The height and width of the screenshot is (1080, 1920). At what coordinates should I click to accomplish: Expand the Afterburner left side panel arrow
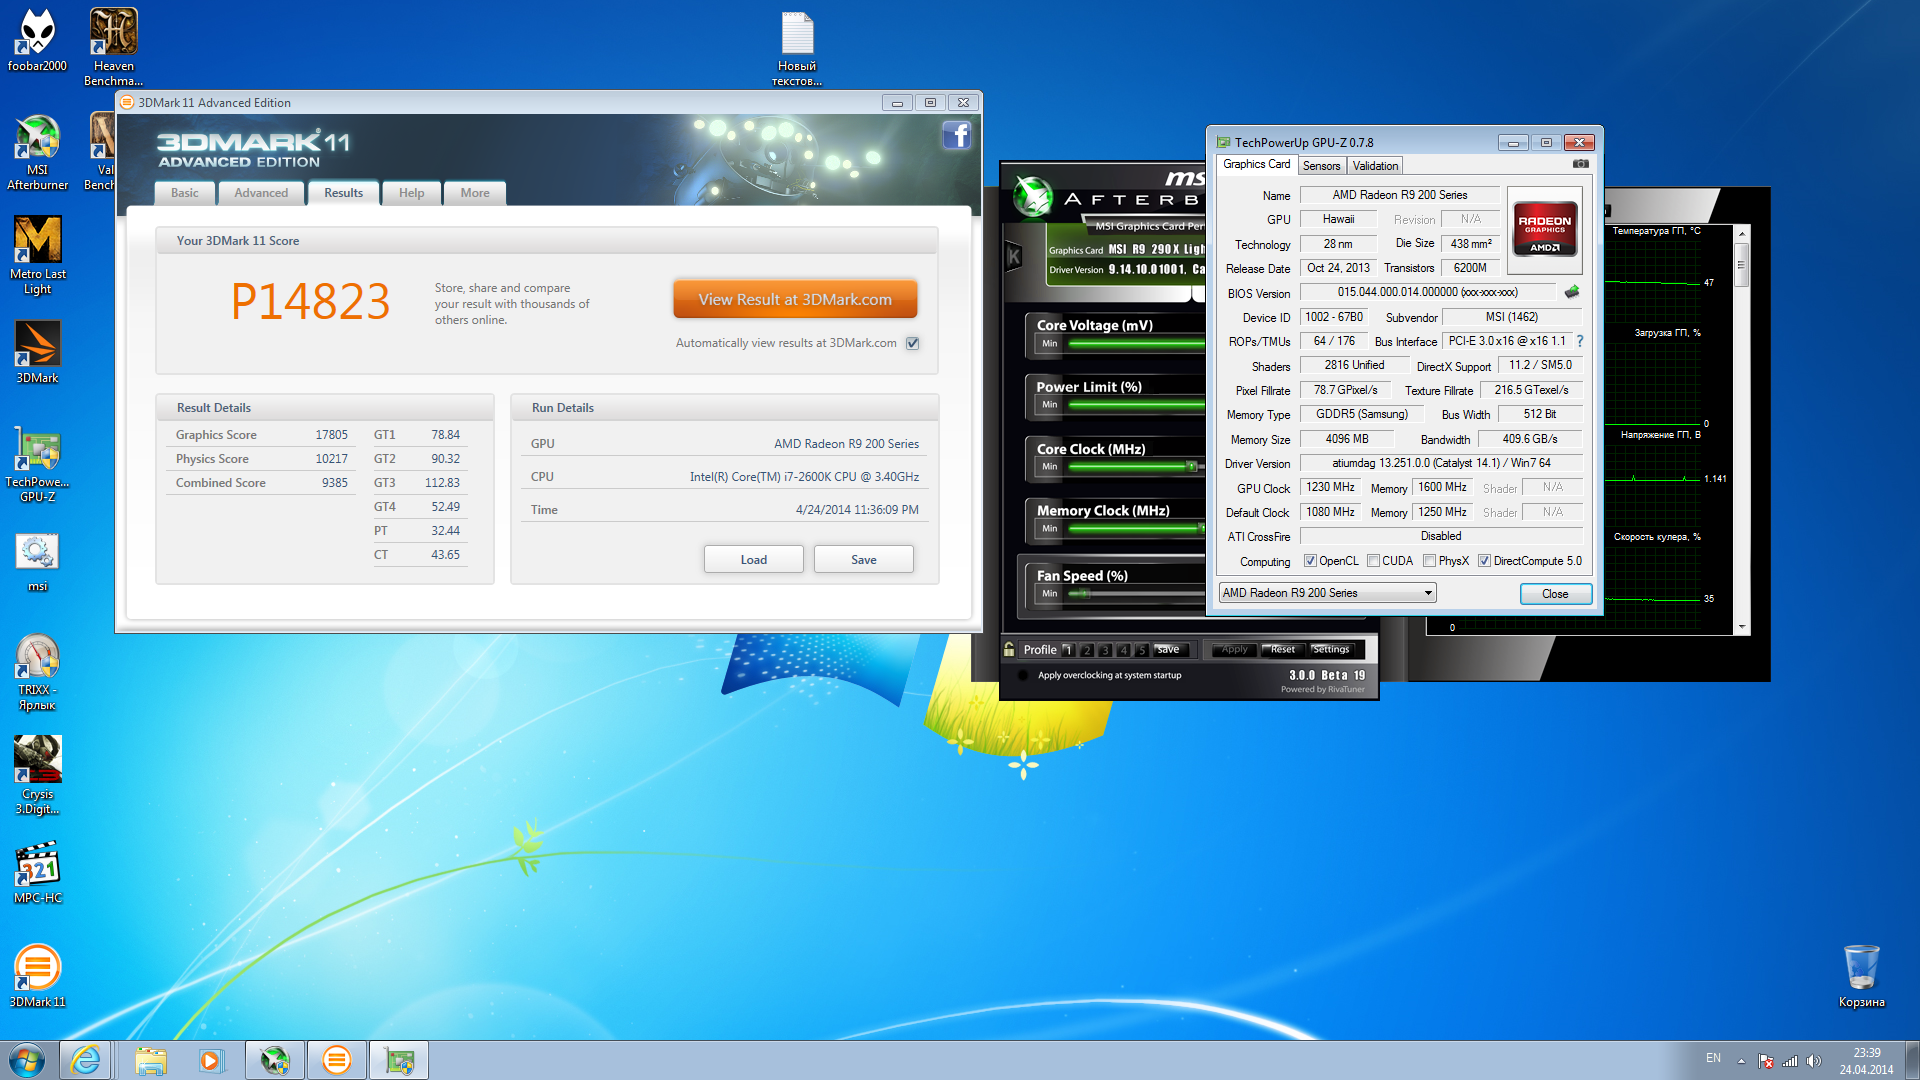(x=1014, y=256)
